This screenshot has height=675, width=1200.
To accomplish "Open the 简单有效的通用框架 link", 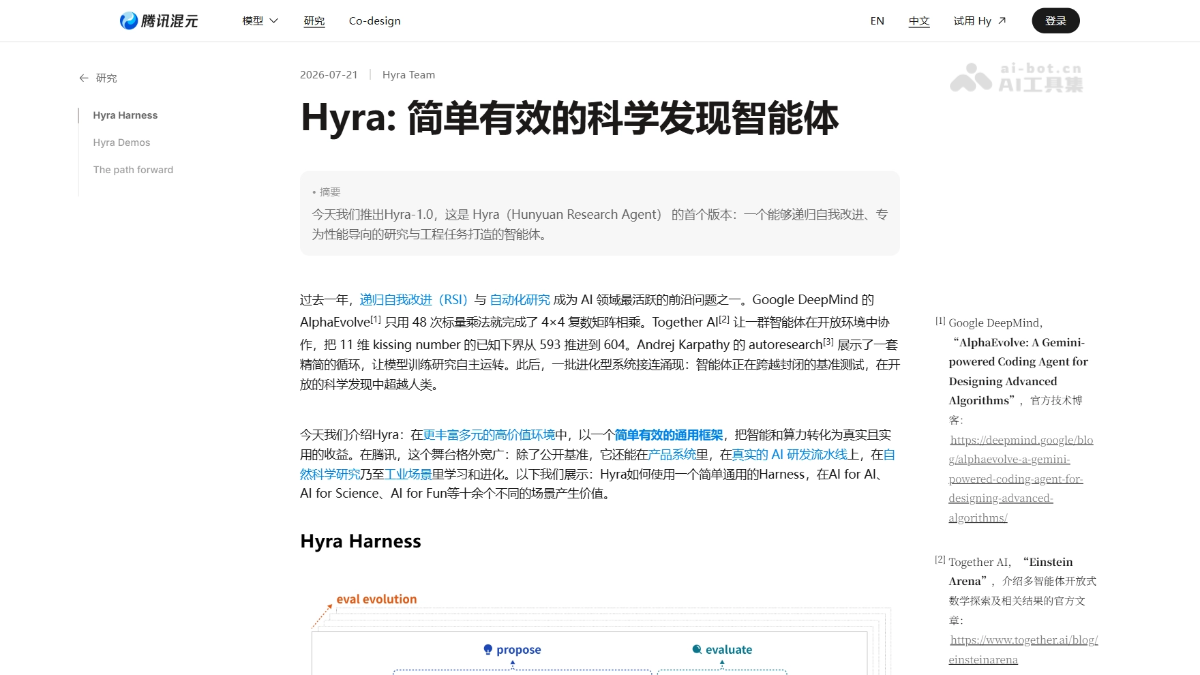I will (x=668, y=435).
